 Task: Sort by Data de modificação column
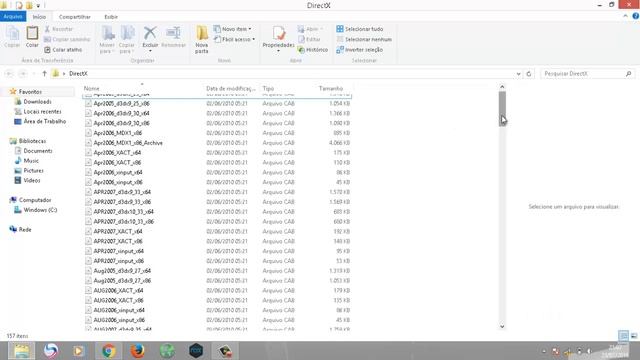coord(231,88)
